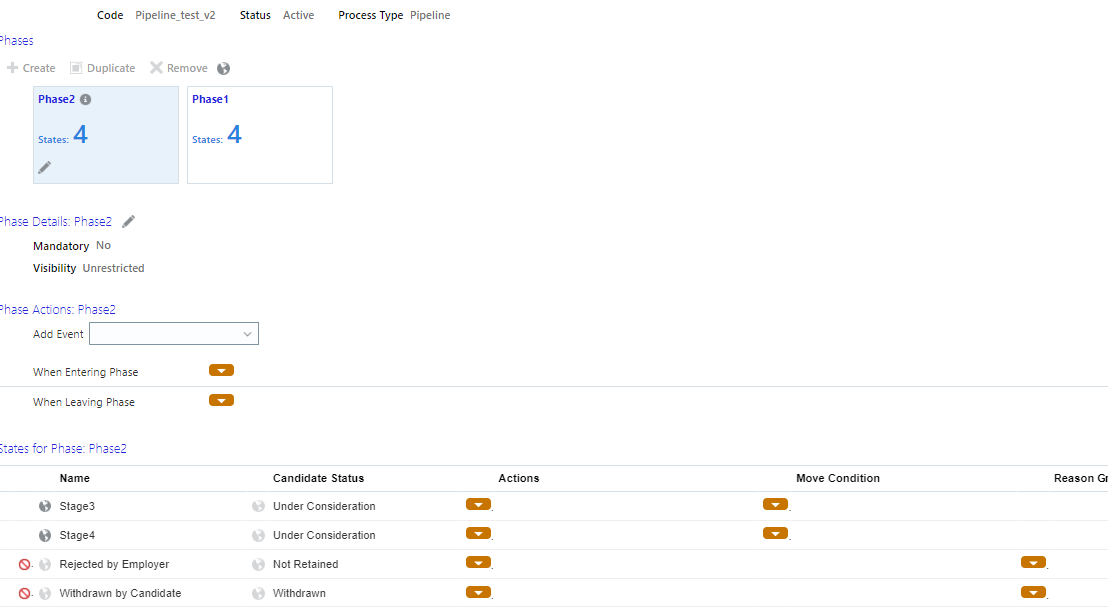
Task: Expand the When Entering Phase action menu
Action: 221,370
